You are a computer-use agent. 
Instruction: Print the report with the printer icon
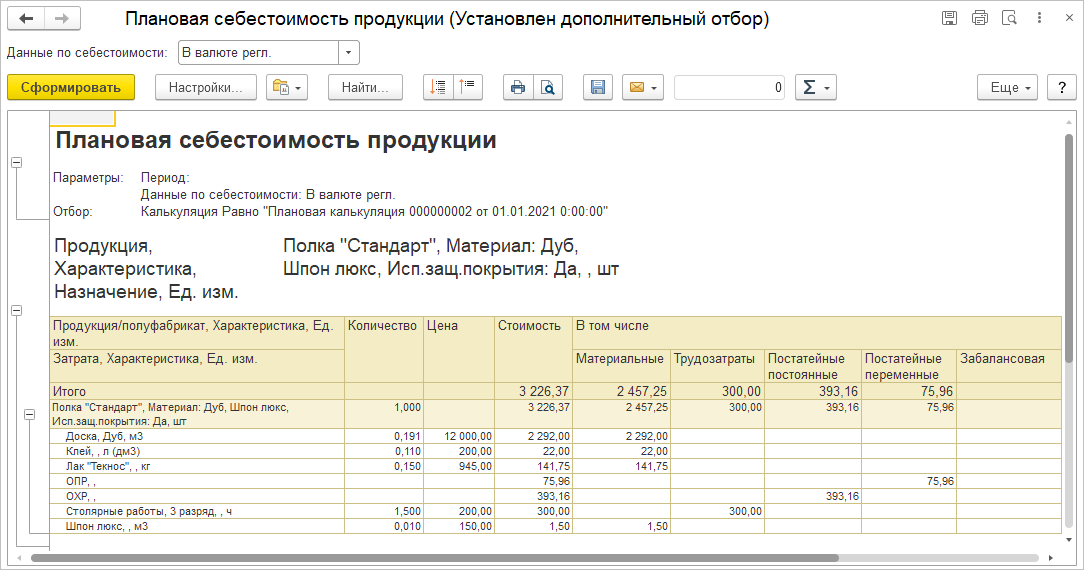tap(518, 88)
